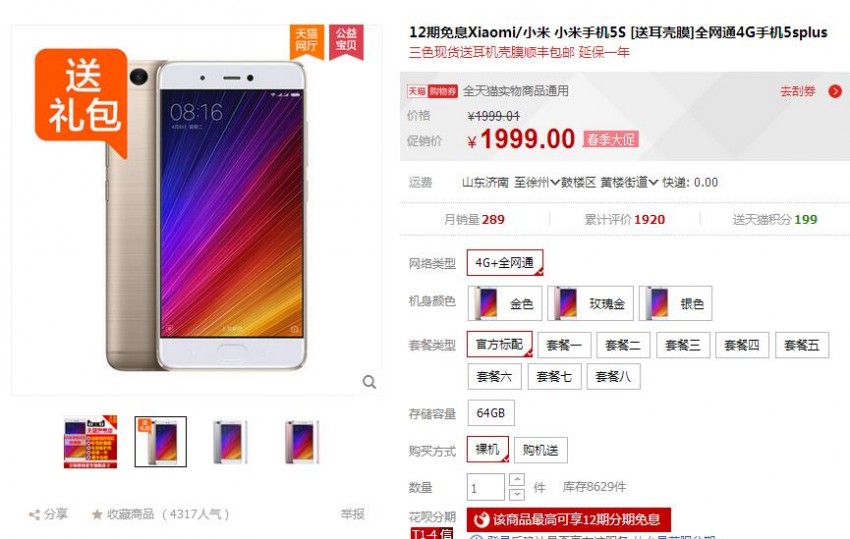Screen dimensions: 850x539
Task: Increase quantity with the up arrow
Action: [517, 480]
